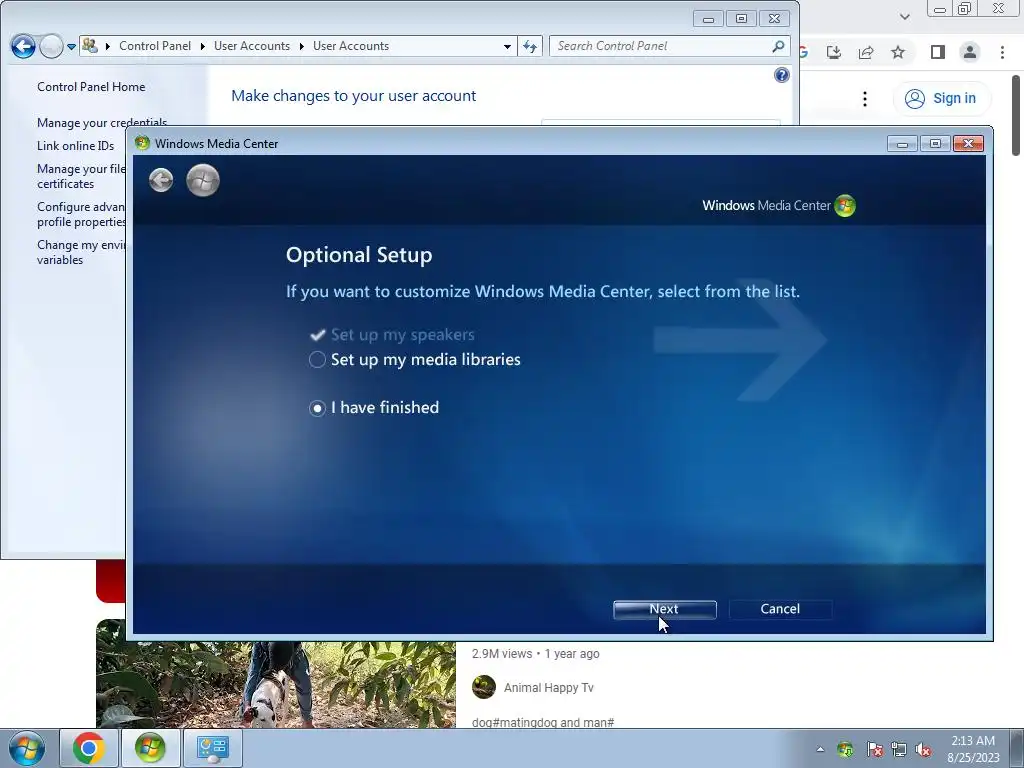Click Chrome install or download page icon
Image resolution: width=1024 pixels, height=768 pixels.
pos(834,52)
